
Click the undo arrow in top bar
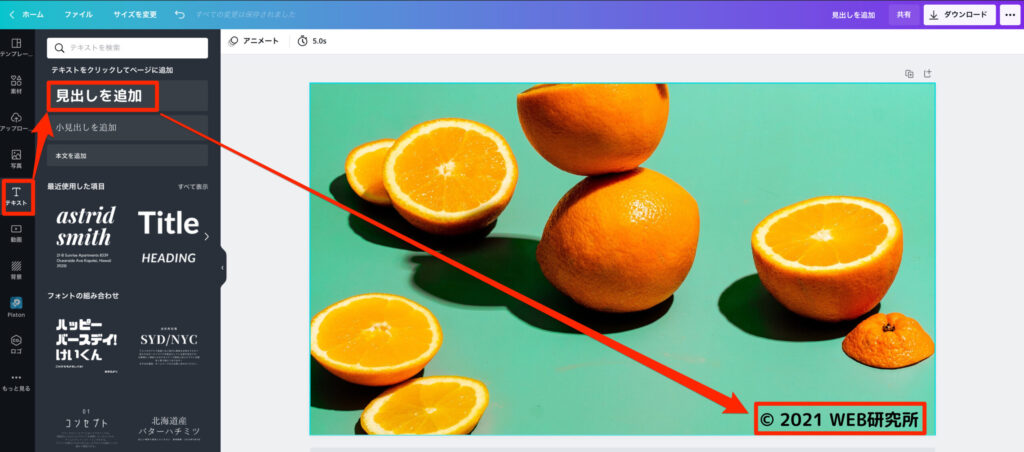click(x=179, y=15)
